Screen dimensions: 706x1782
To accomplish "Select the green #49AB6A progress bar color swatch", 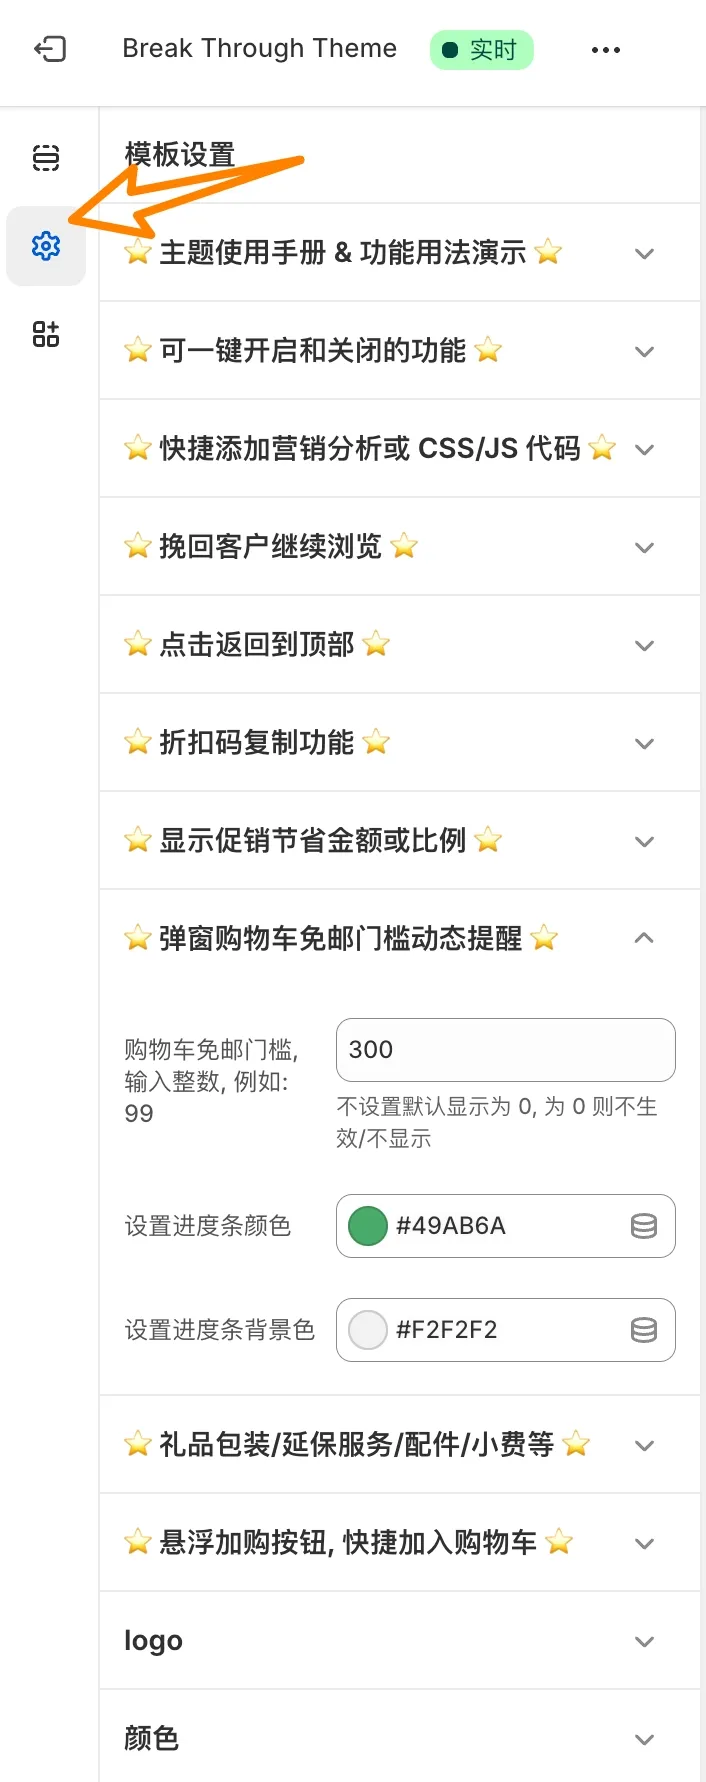I will 367,1226.
